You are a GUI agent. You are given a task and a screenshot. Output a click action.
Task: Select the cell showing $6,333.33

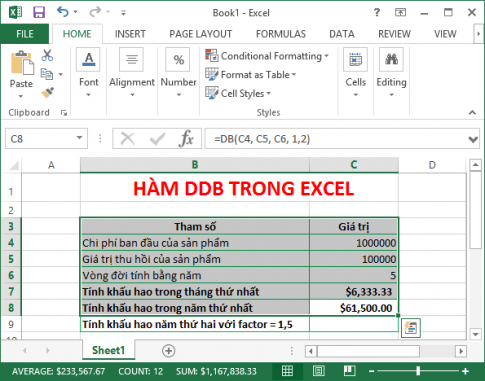pos(354,292)
